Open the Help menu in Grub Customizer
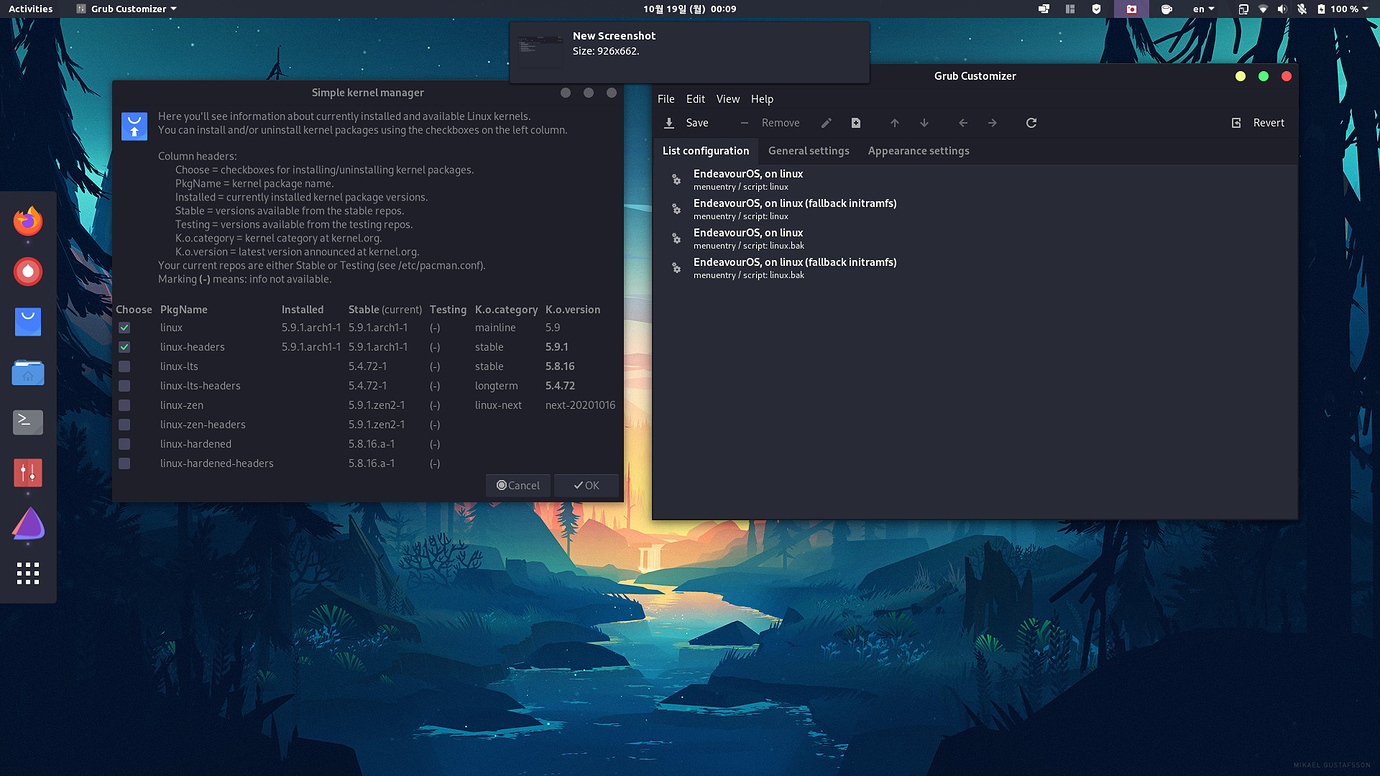This screenshot has width=1380, height=776. 762,99
